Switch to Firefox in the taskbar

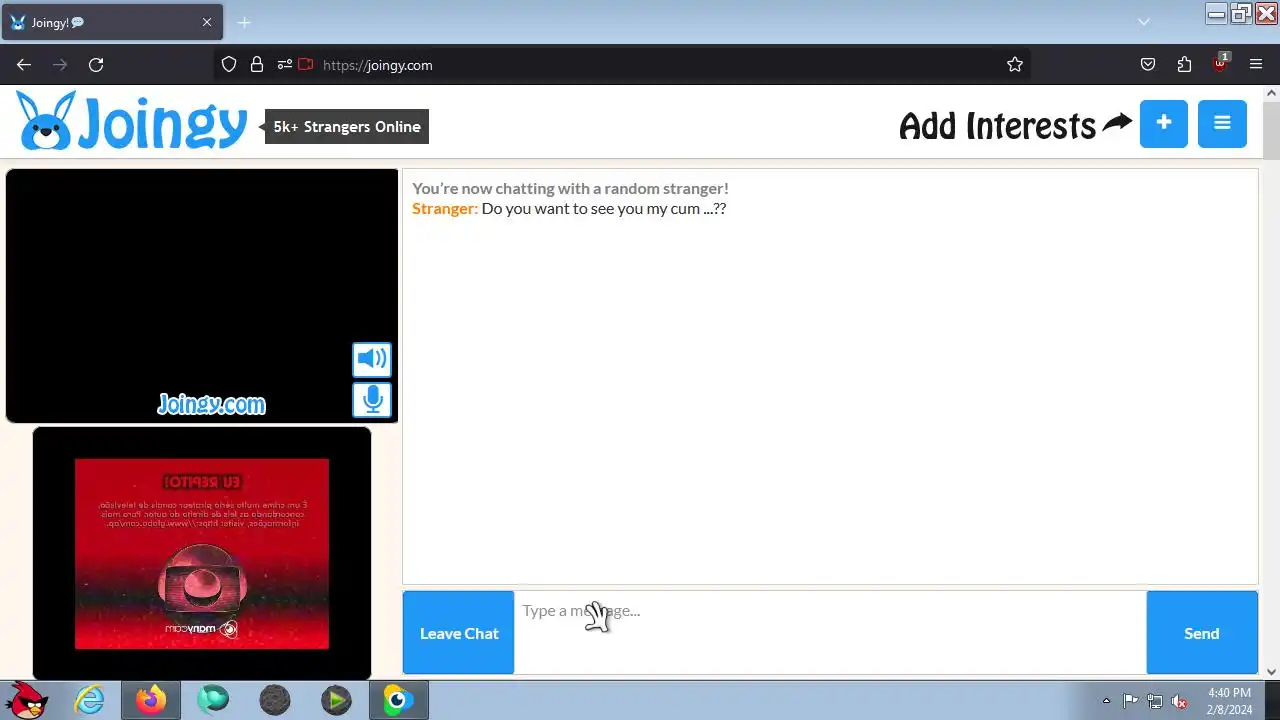[x=151, y=701]
